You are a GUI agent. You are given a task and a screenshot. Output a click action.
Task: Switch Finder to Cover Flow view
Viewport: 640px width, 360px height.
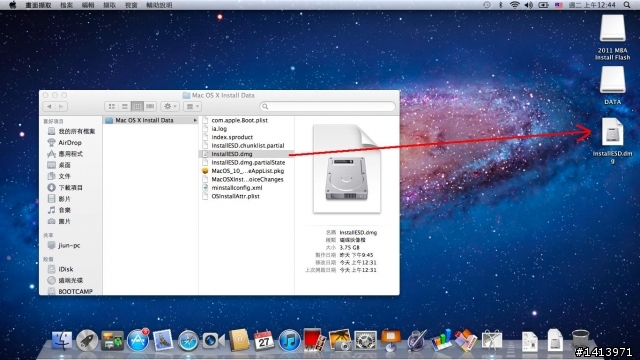point(150,107)
